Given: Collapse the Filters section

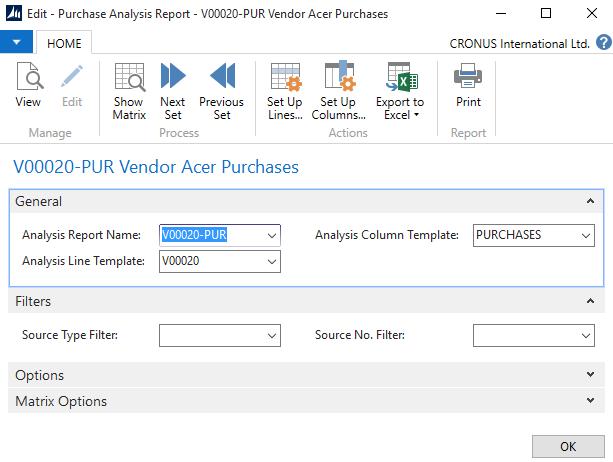Looking at the screenshot, I should pos(590,301).
